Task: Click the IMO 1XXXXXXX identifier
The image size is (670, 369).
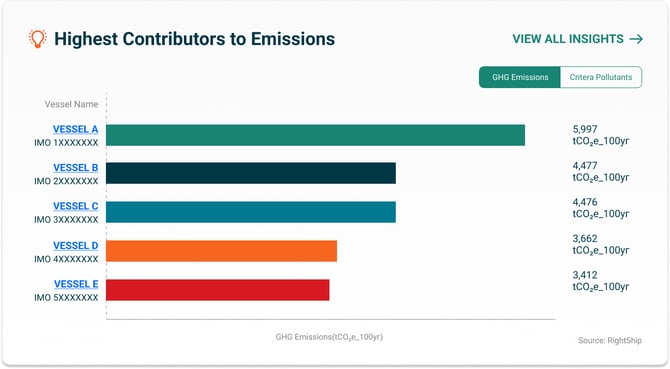Action: (66, 143)
